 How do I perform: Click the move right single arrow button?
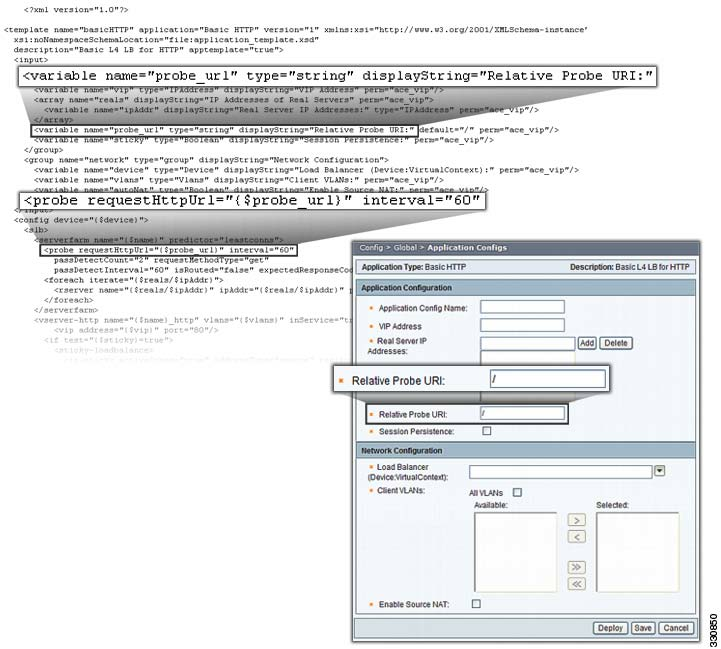[x=577, y=520]
